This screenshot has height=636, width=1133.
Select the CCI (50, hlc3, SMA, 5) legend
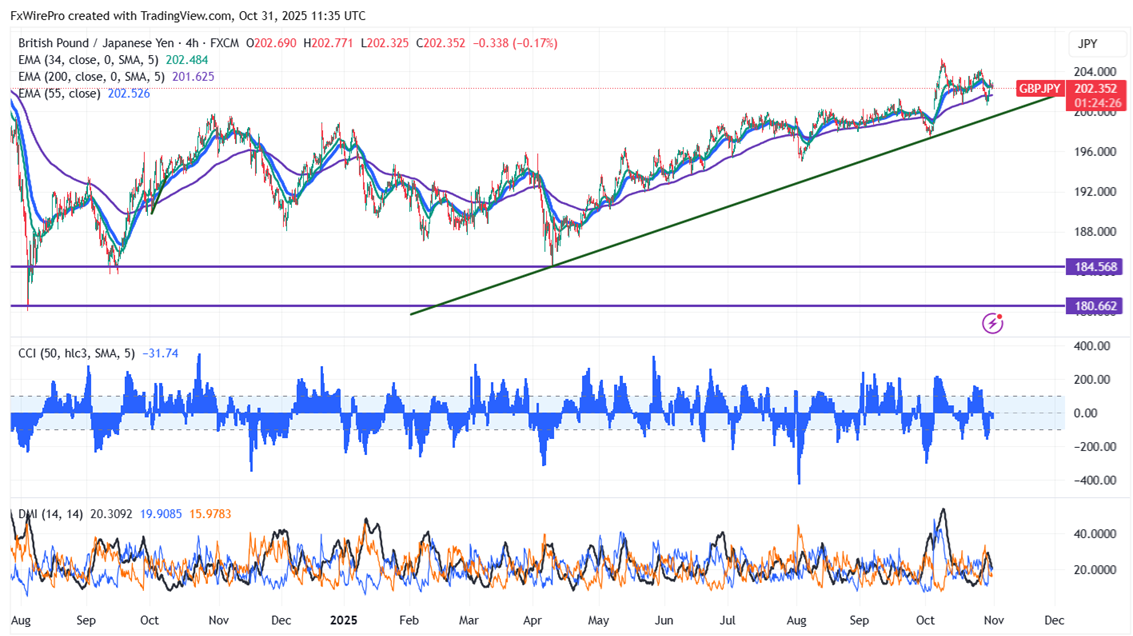point(77,353)
